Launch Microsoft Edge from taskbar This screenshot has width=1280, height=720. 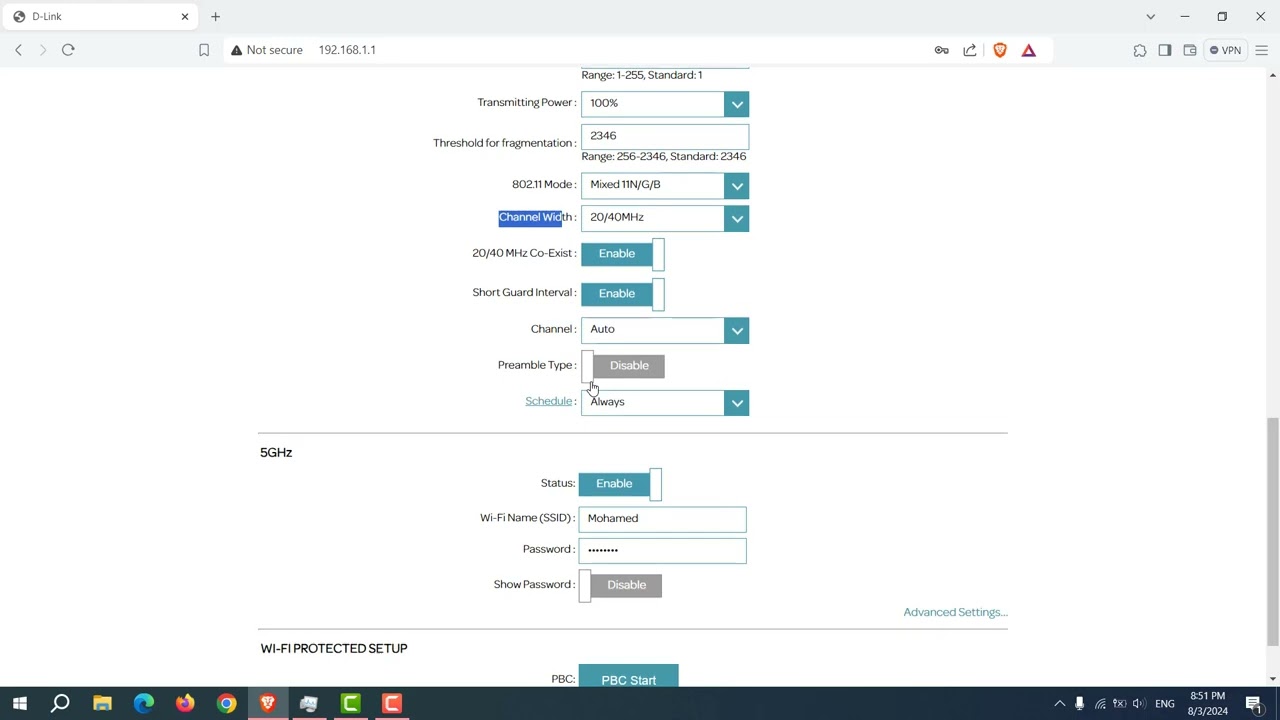pos(144,704)
